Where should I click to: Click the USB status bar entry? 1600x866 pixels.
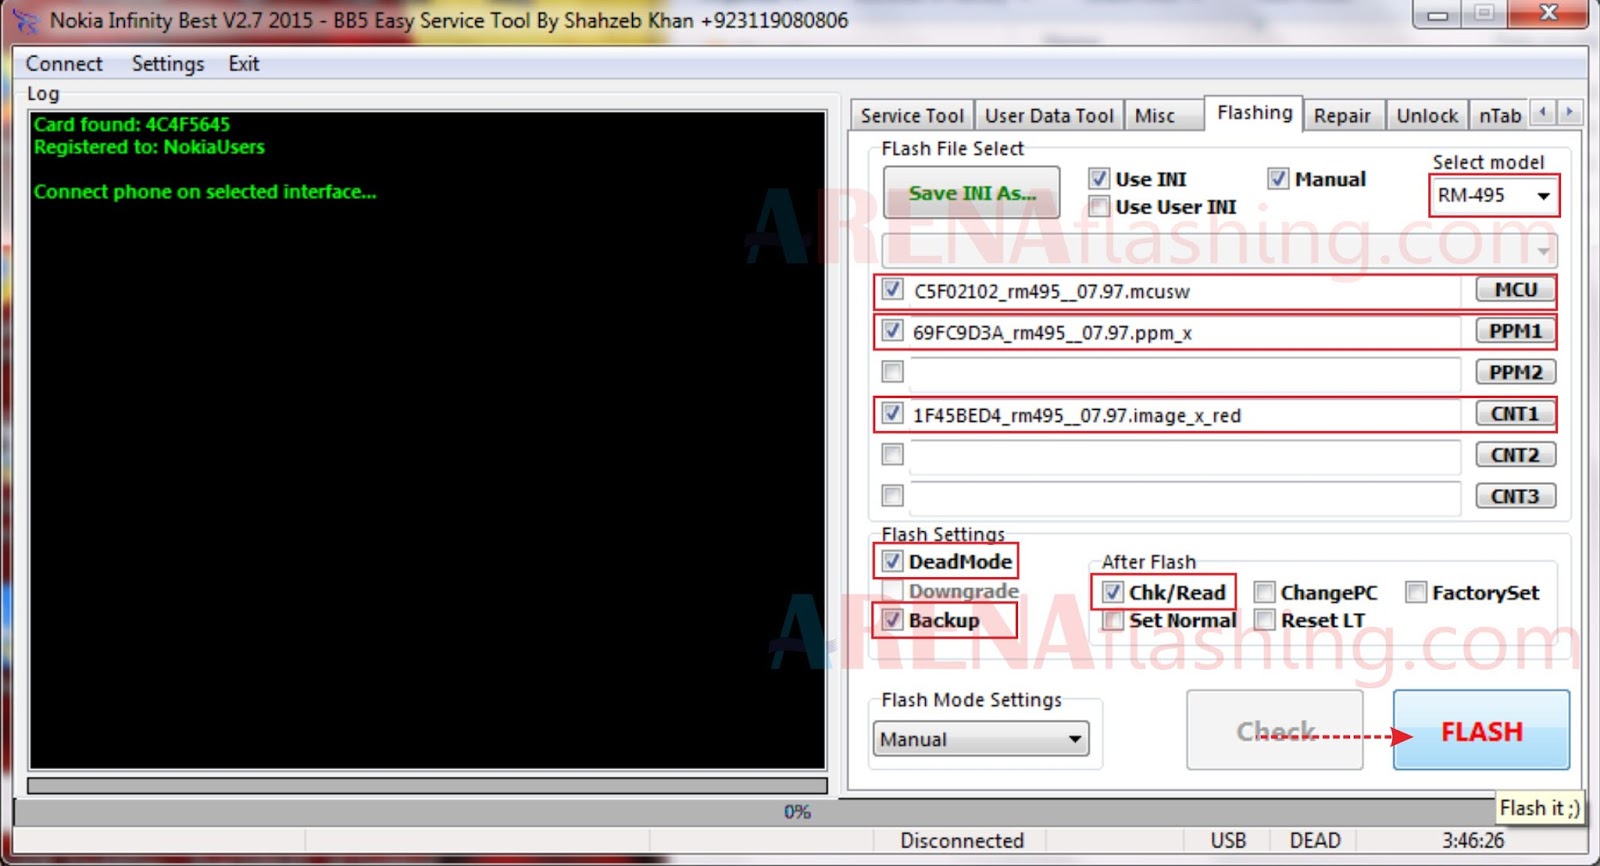click(1228, 841)
